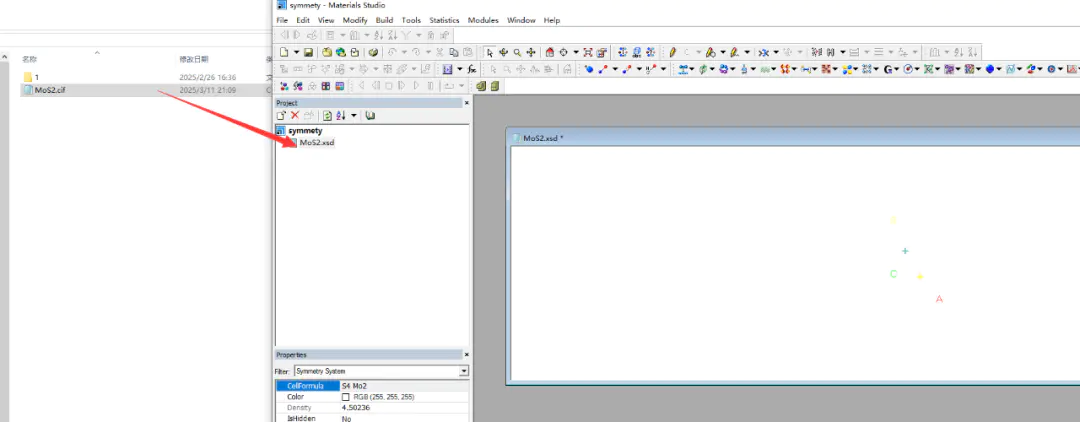Click the fx function icon
This screenshot has width=1080, height=422.
tap(471, 69)
